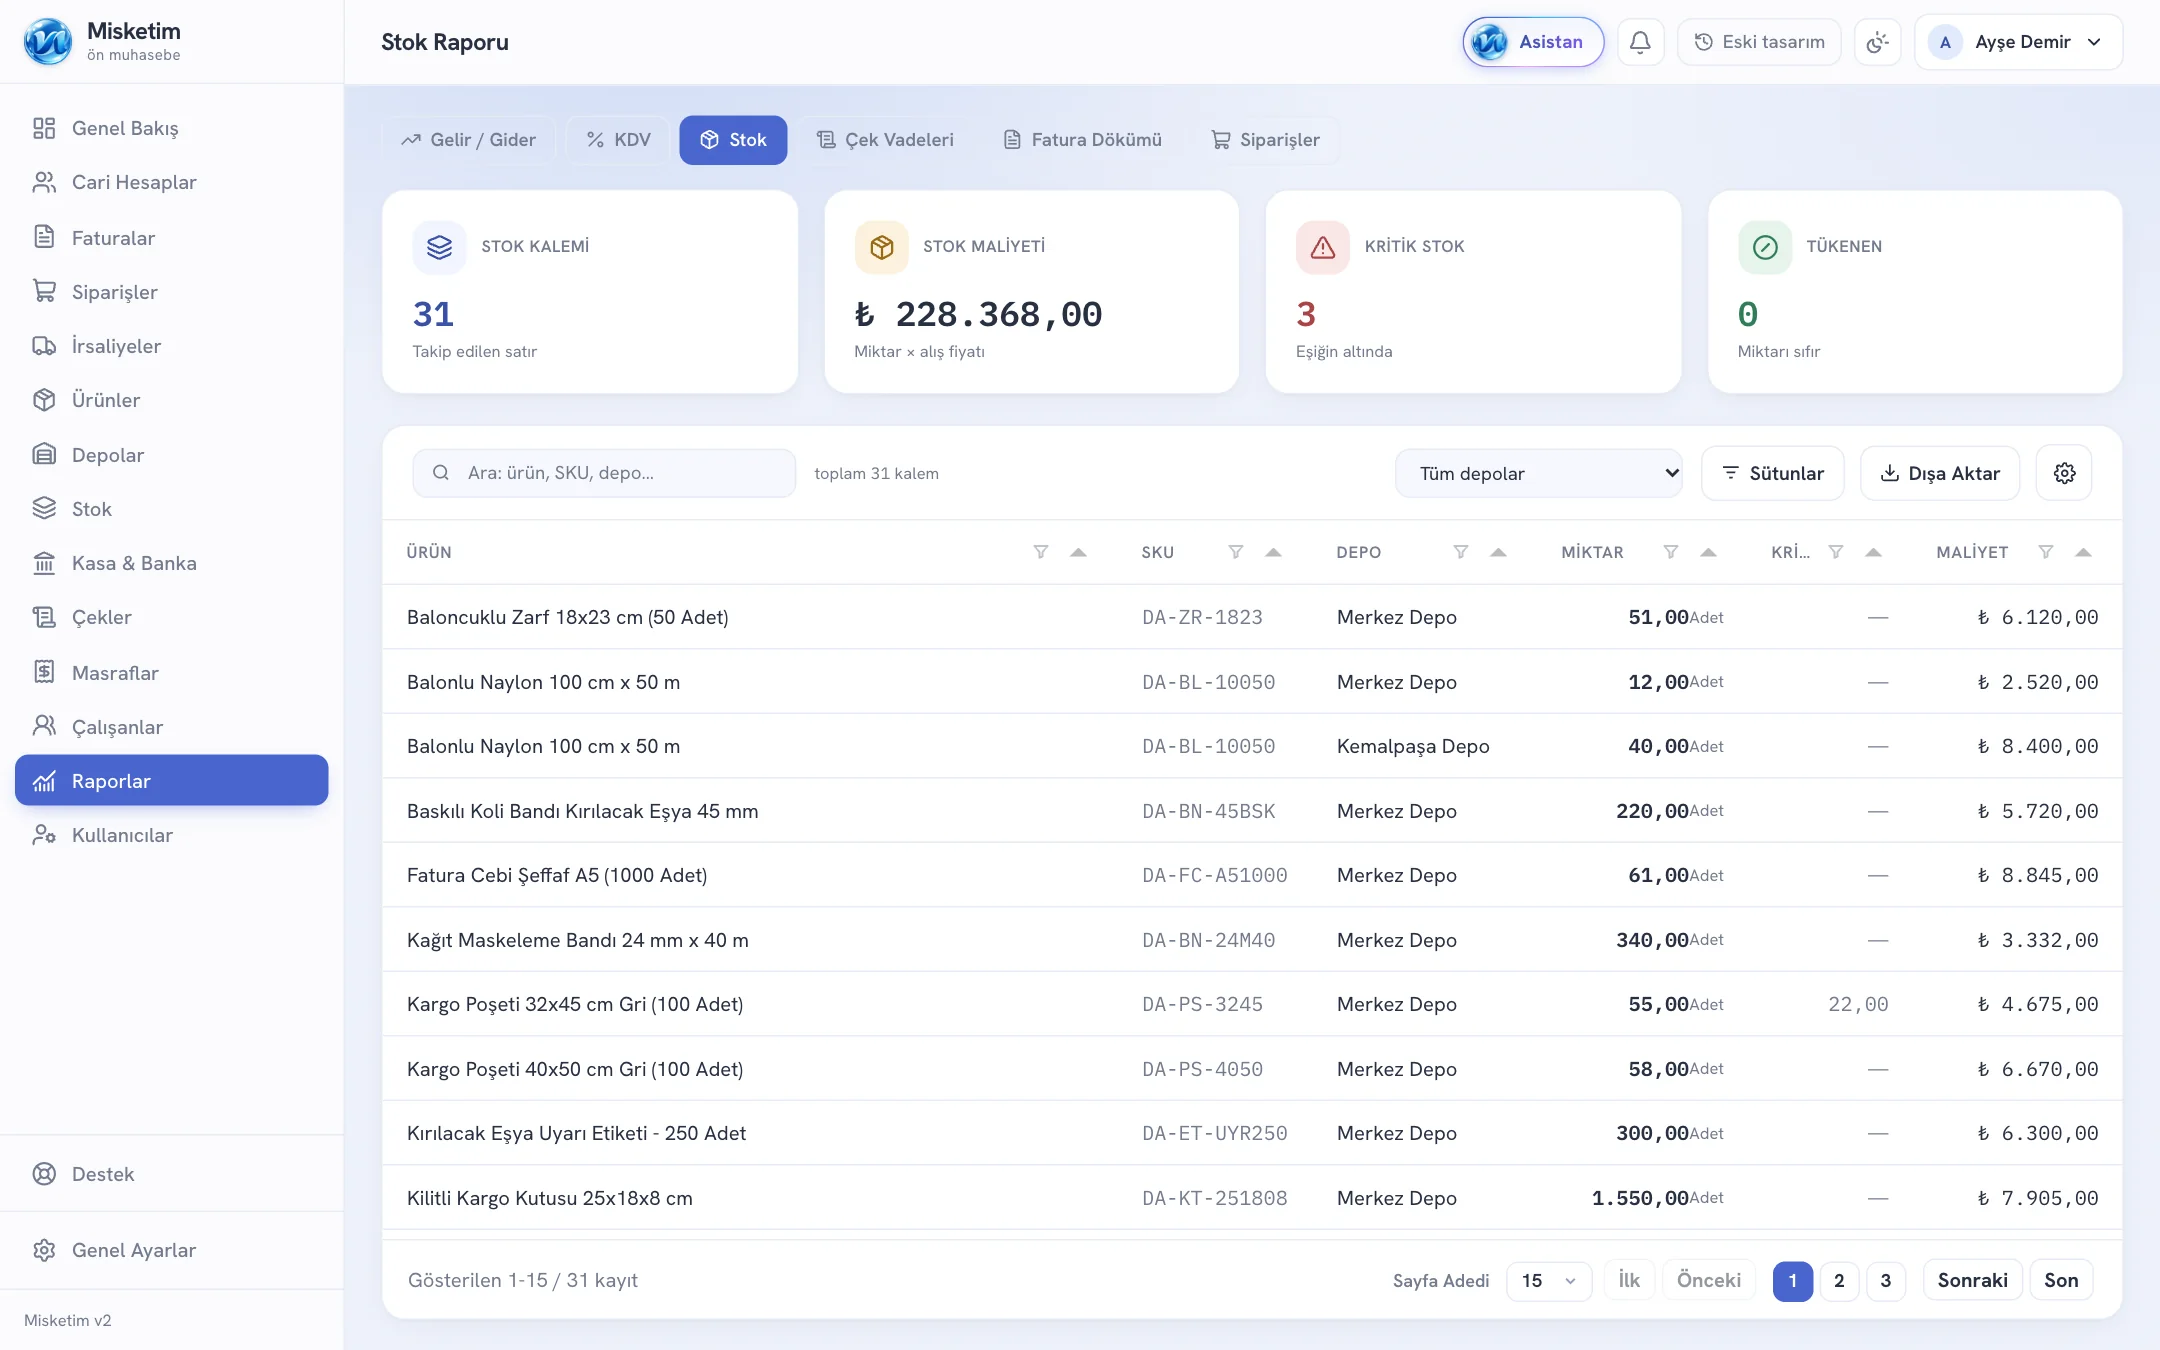Toggle dark mode theme icon
Image resolution: width=2160 pixels, height=1350 pixels.
click(1877, 42)
